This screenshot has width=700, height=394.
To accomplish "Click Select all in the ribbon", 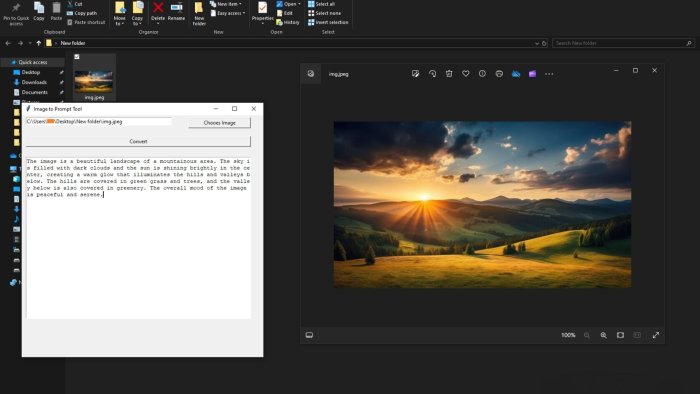I will 321,4.
